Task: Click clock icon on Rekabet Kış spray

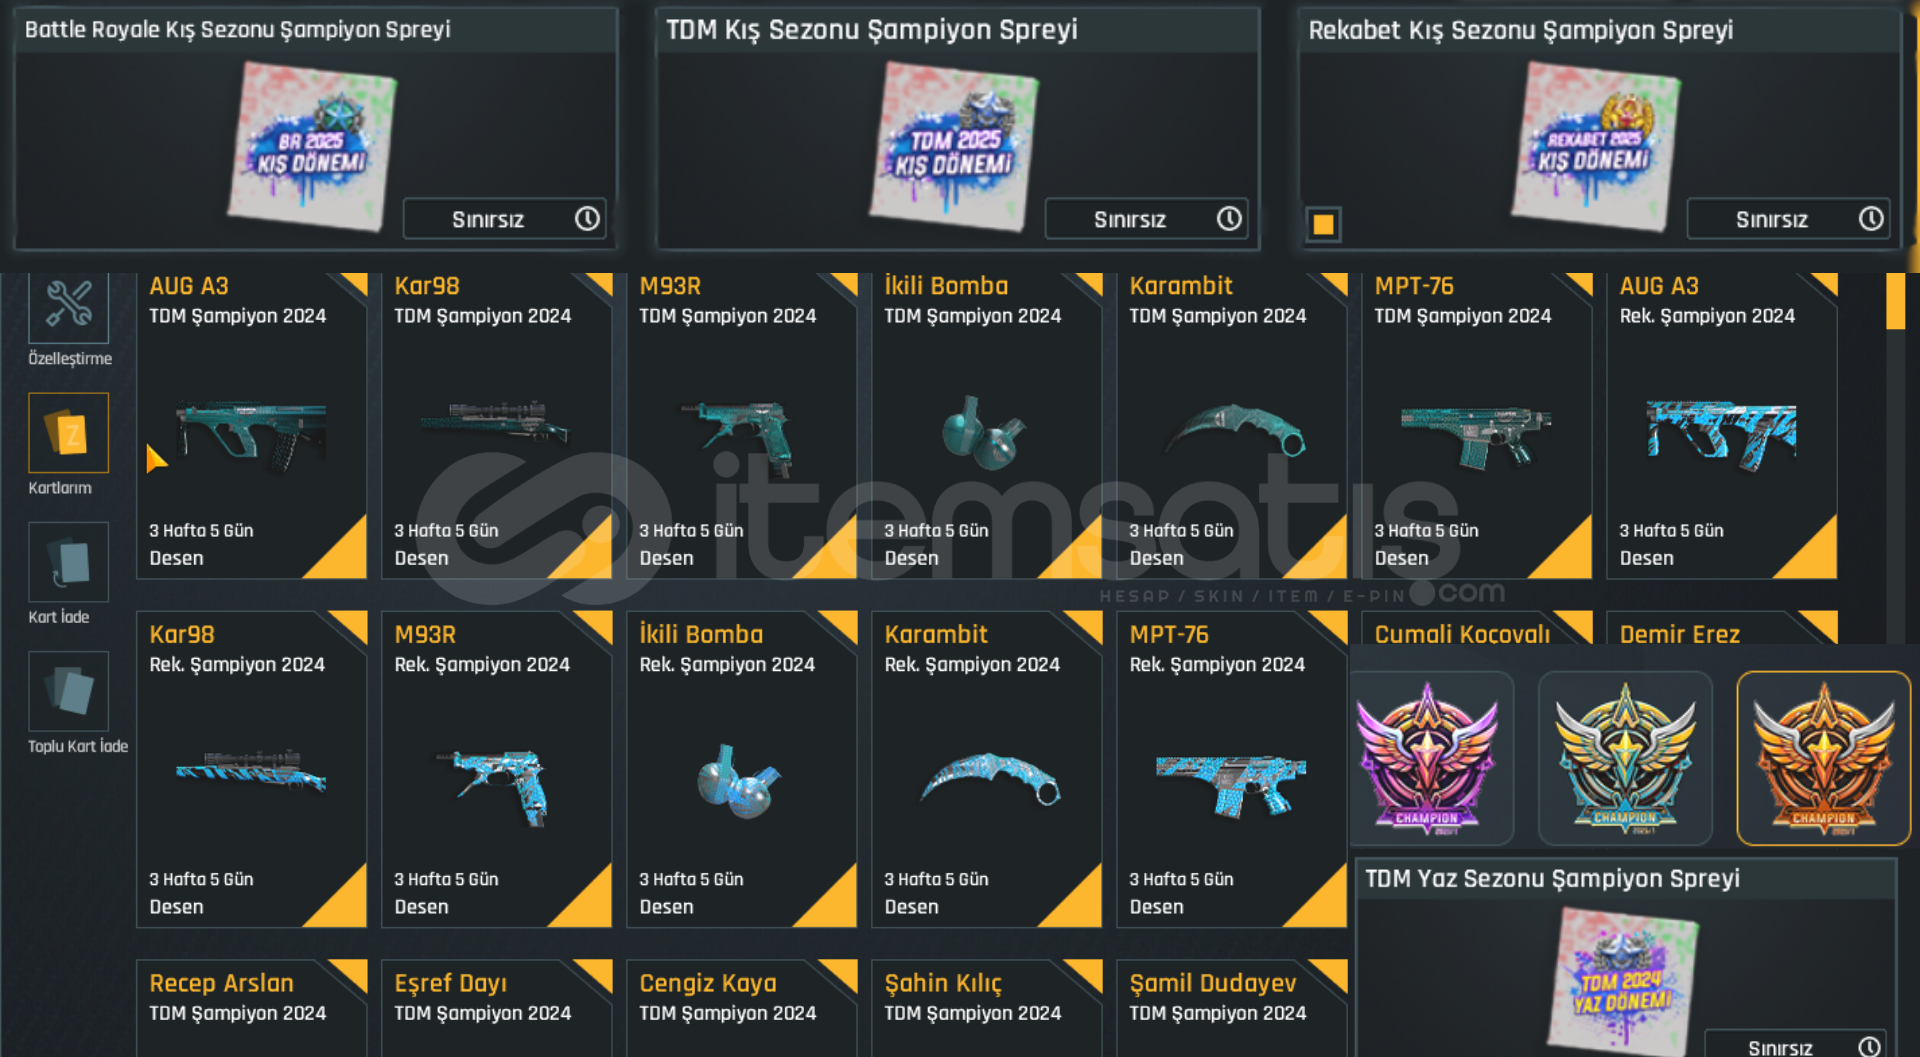Action: tap(1871, 218)
